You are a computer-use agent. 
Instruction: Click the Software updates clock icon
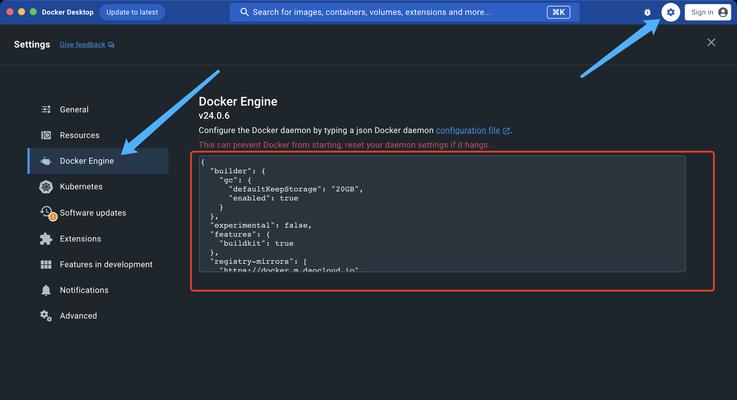pos(47,212)
